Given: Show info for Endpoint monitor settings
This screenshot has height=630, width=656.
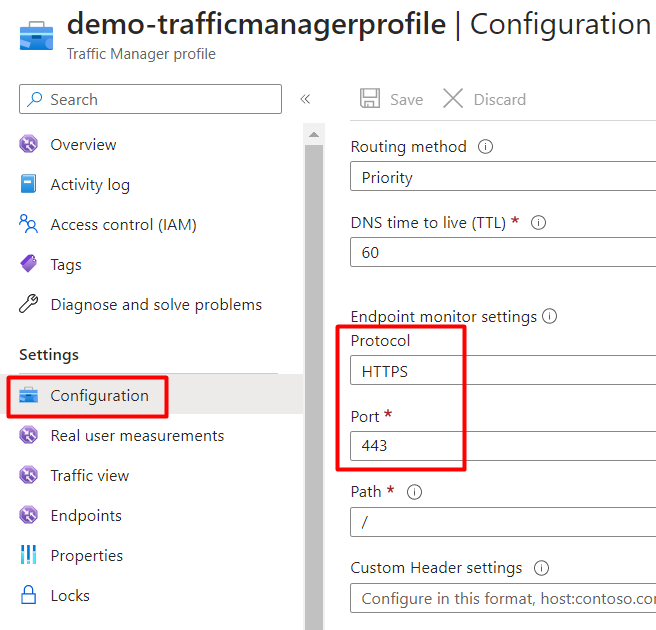Looking at the screenshot, I should [x=550, y=316].
